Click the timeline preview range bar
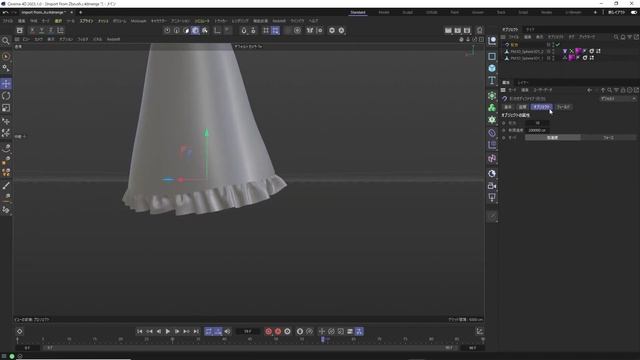 (x=249, y=348)
